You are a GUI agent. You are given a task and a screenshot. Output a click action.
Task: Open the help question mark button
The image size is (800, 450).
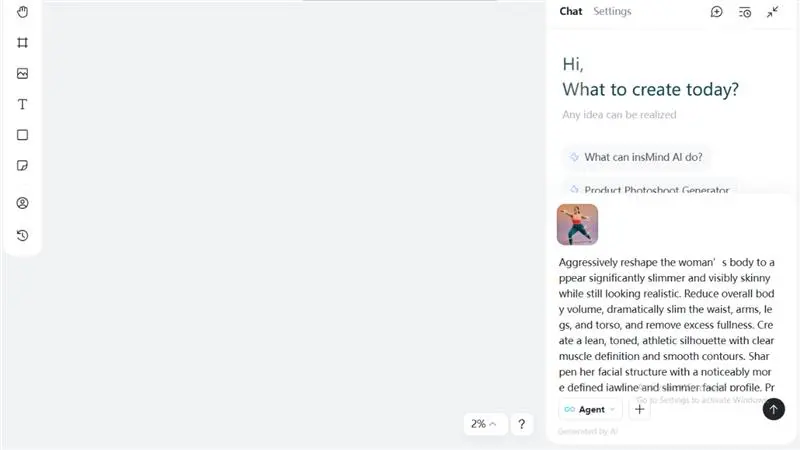(522, 424)
